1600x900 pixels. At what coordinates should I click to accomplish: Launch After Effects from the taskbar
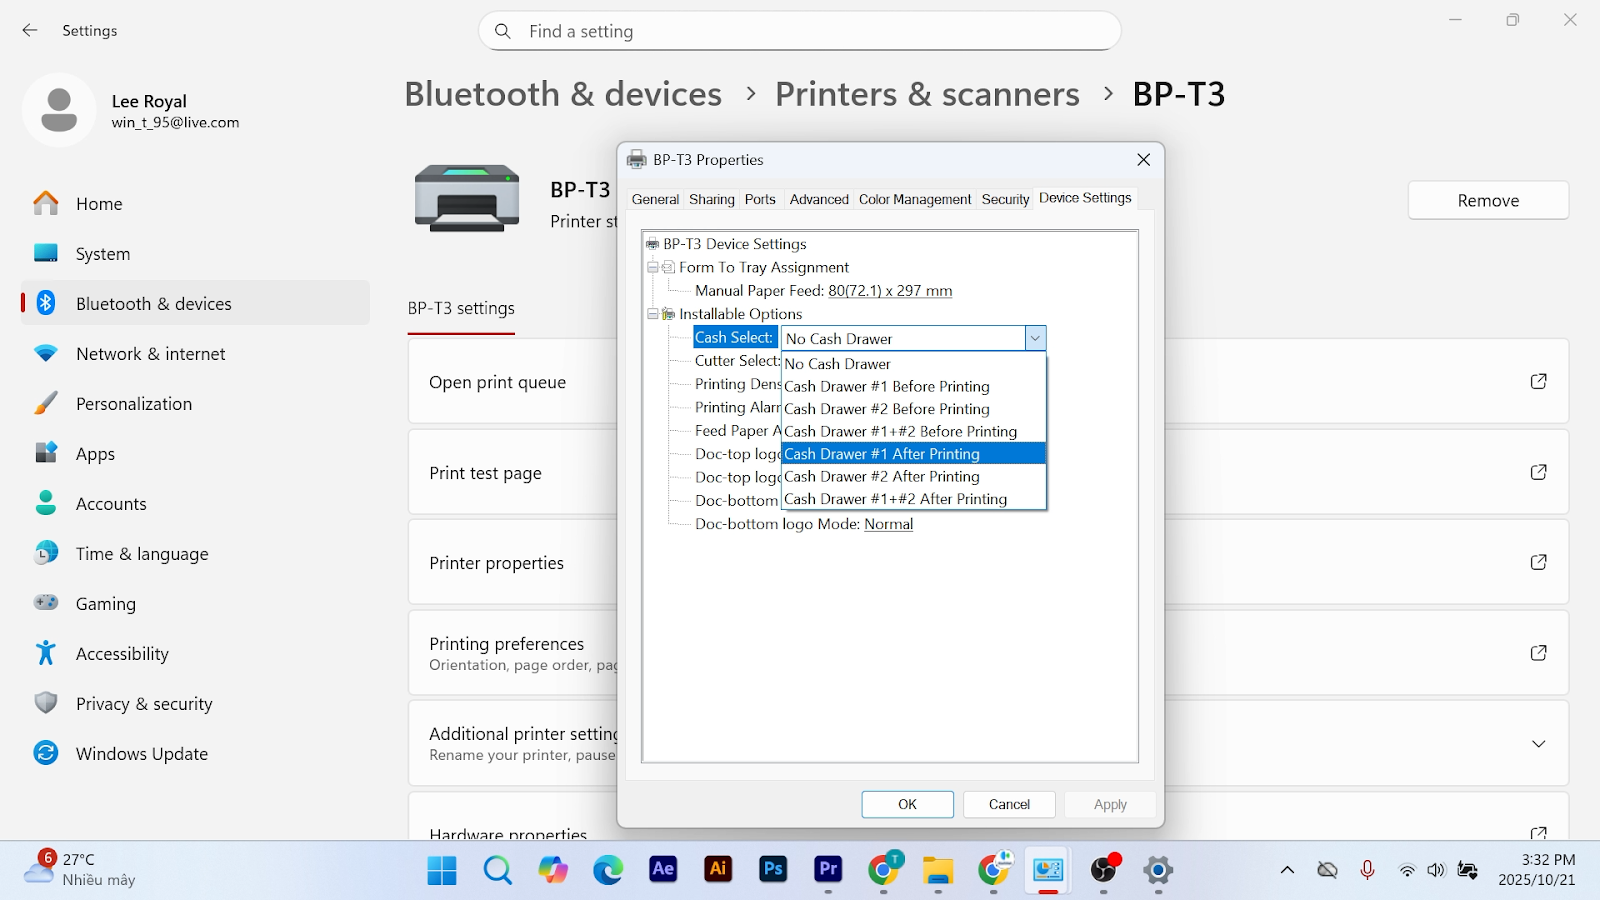coord(663,870)
